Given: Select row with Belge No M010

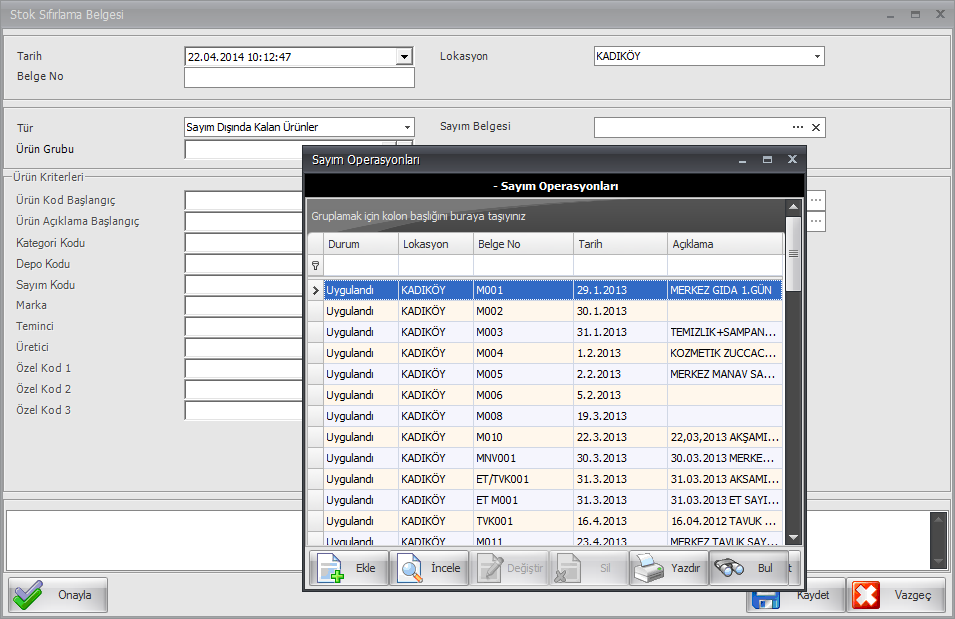Looking at the screenshot, I should (x=553, y=437).
